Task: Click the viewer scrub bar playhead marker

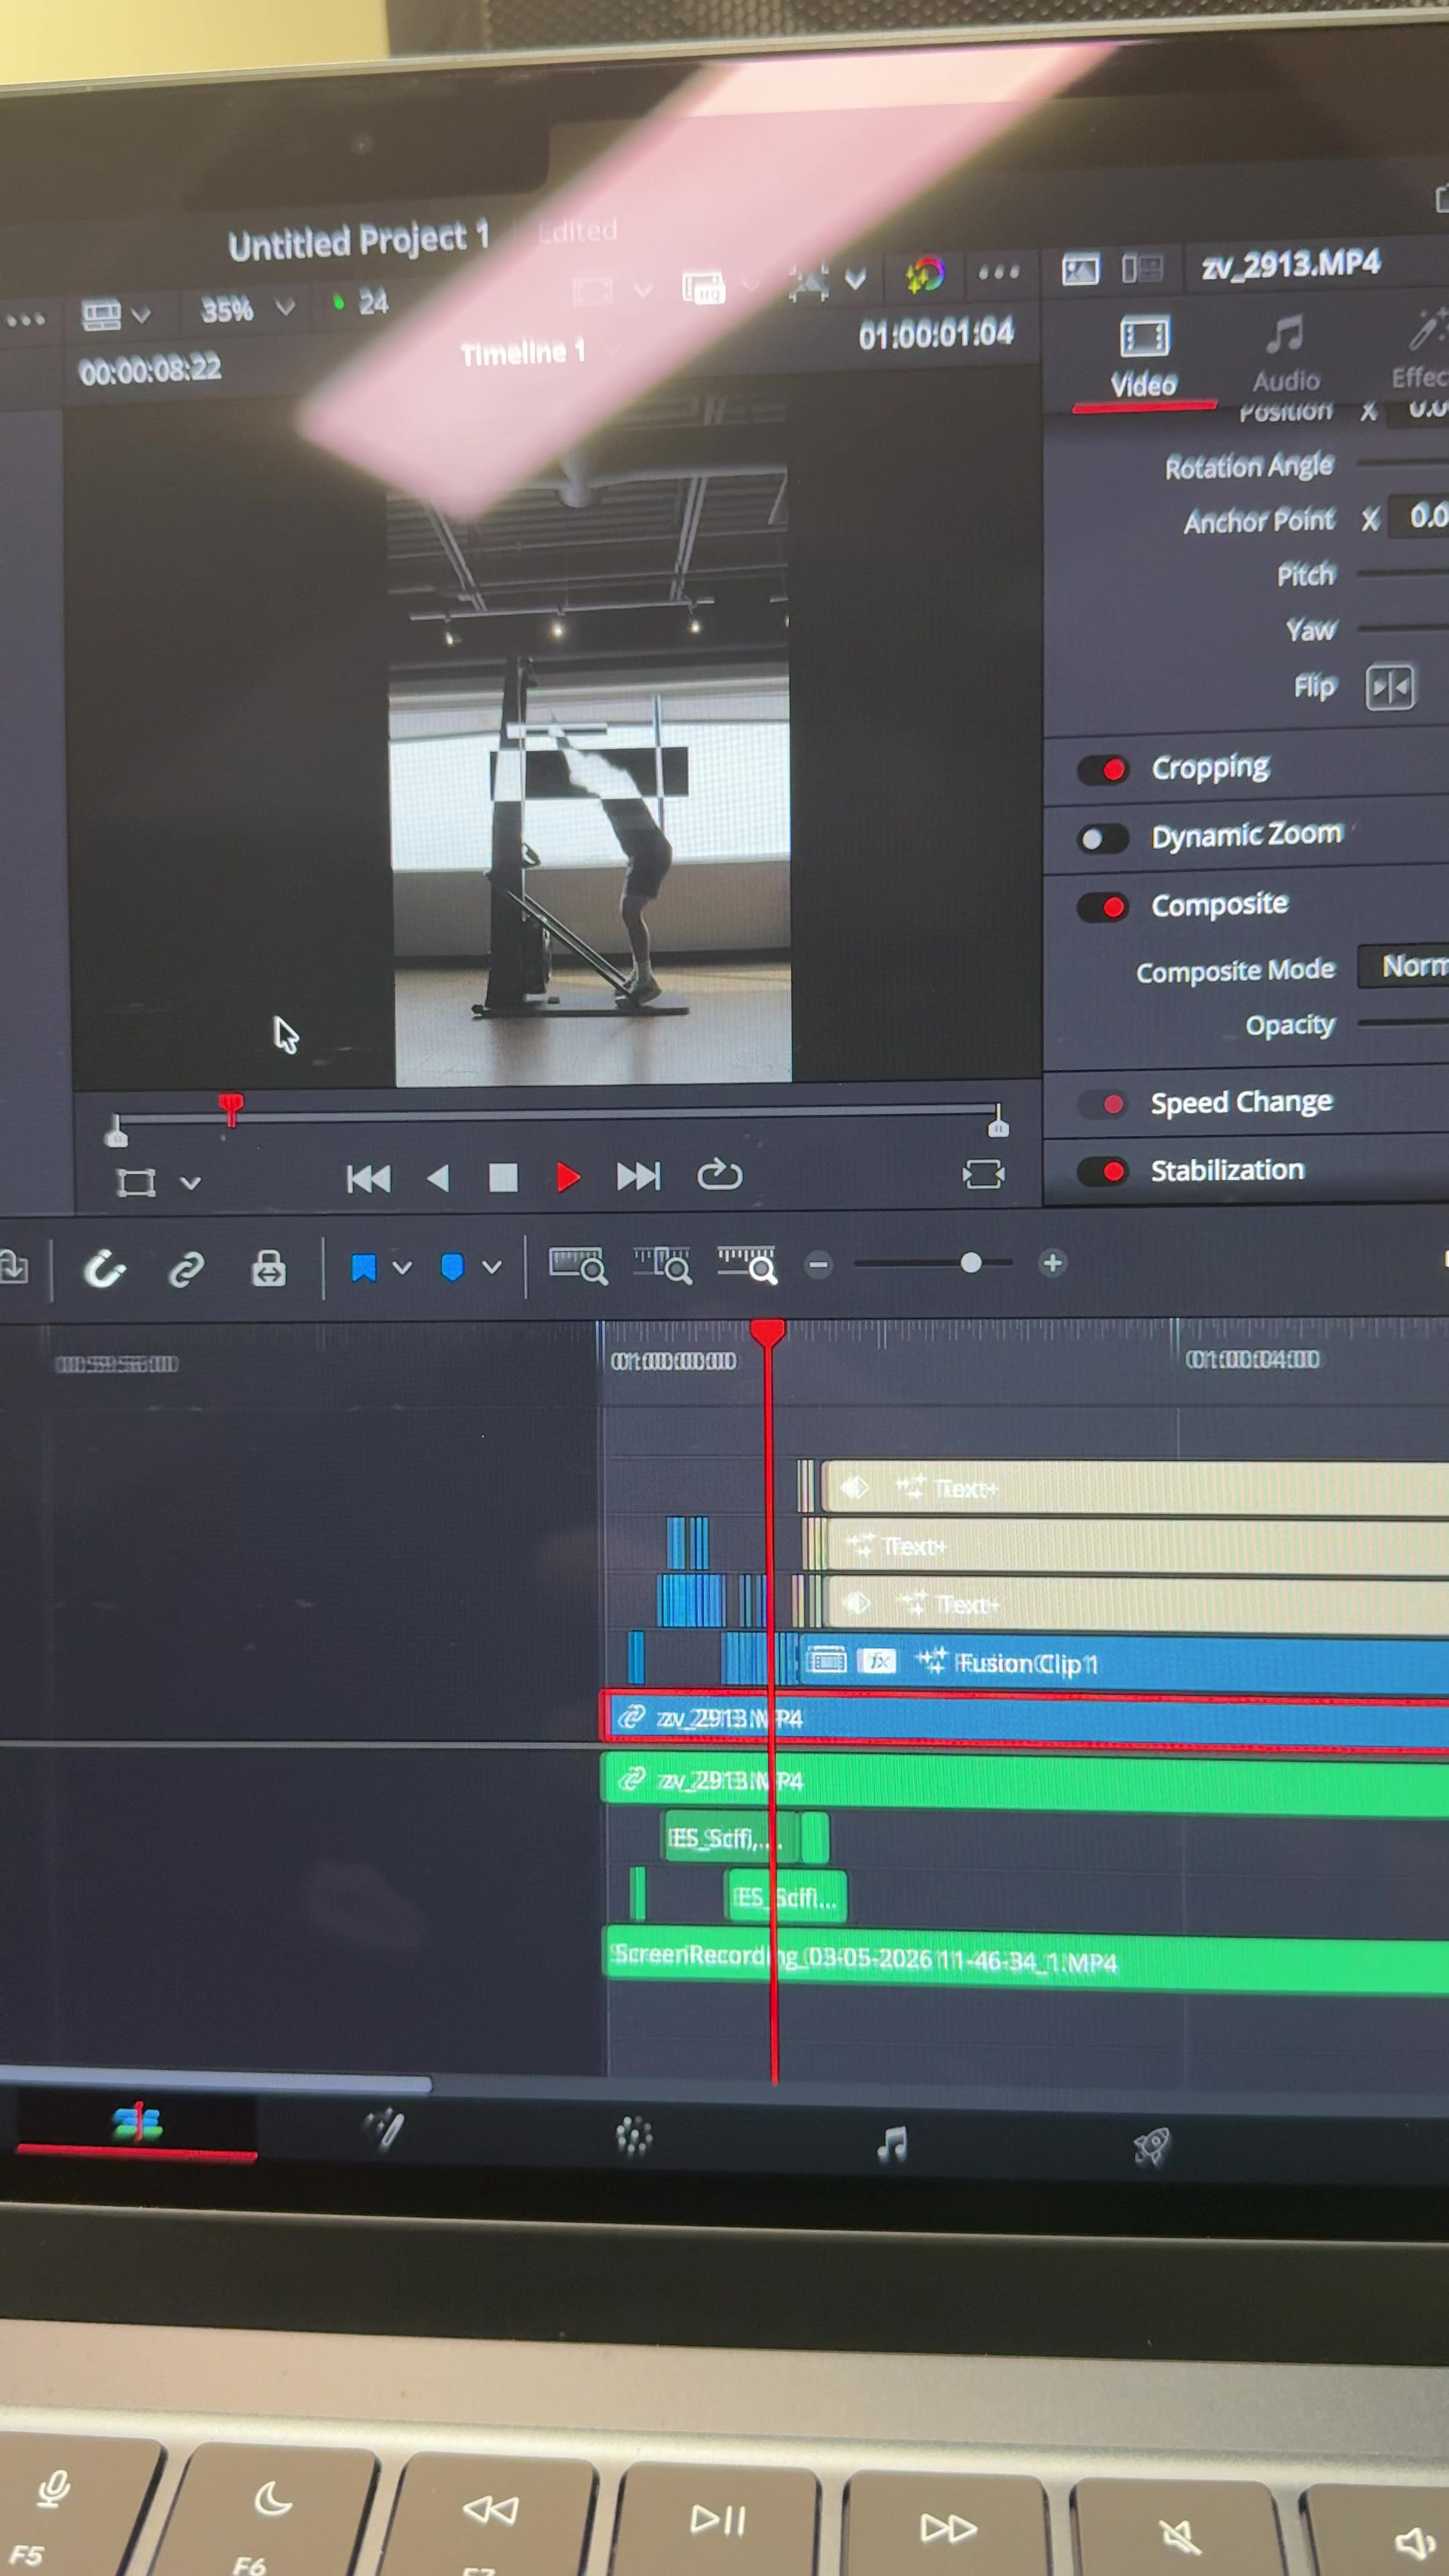Action: point(231,1108)
